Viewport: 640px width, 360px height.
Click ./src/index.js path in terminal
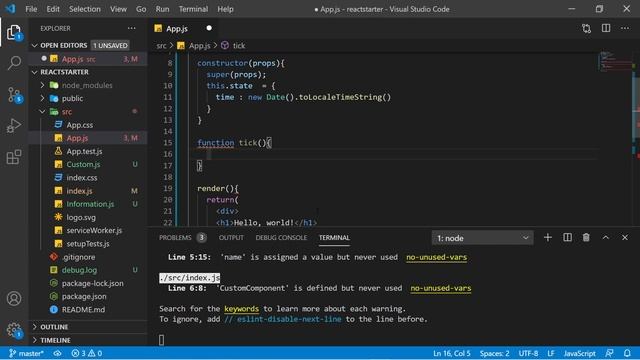pyautogui.click(x=190, y=278)
